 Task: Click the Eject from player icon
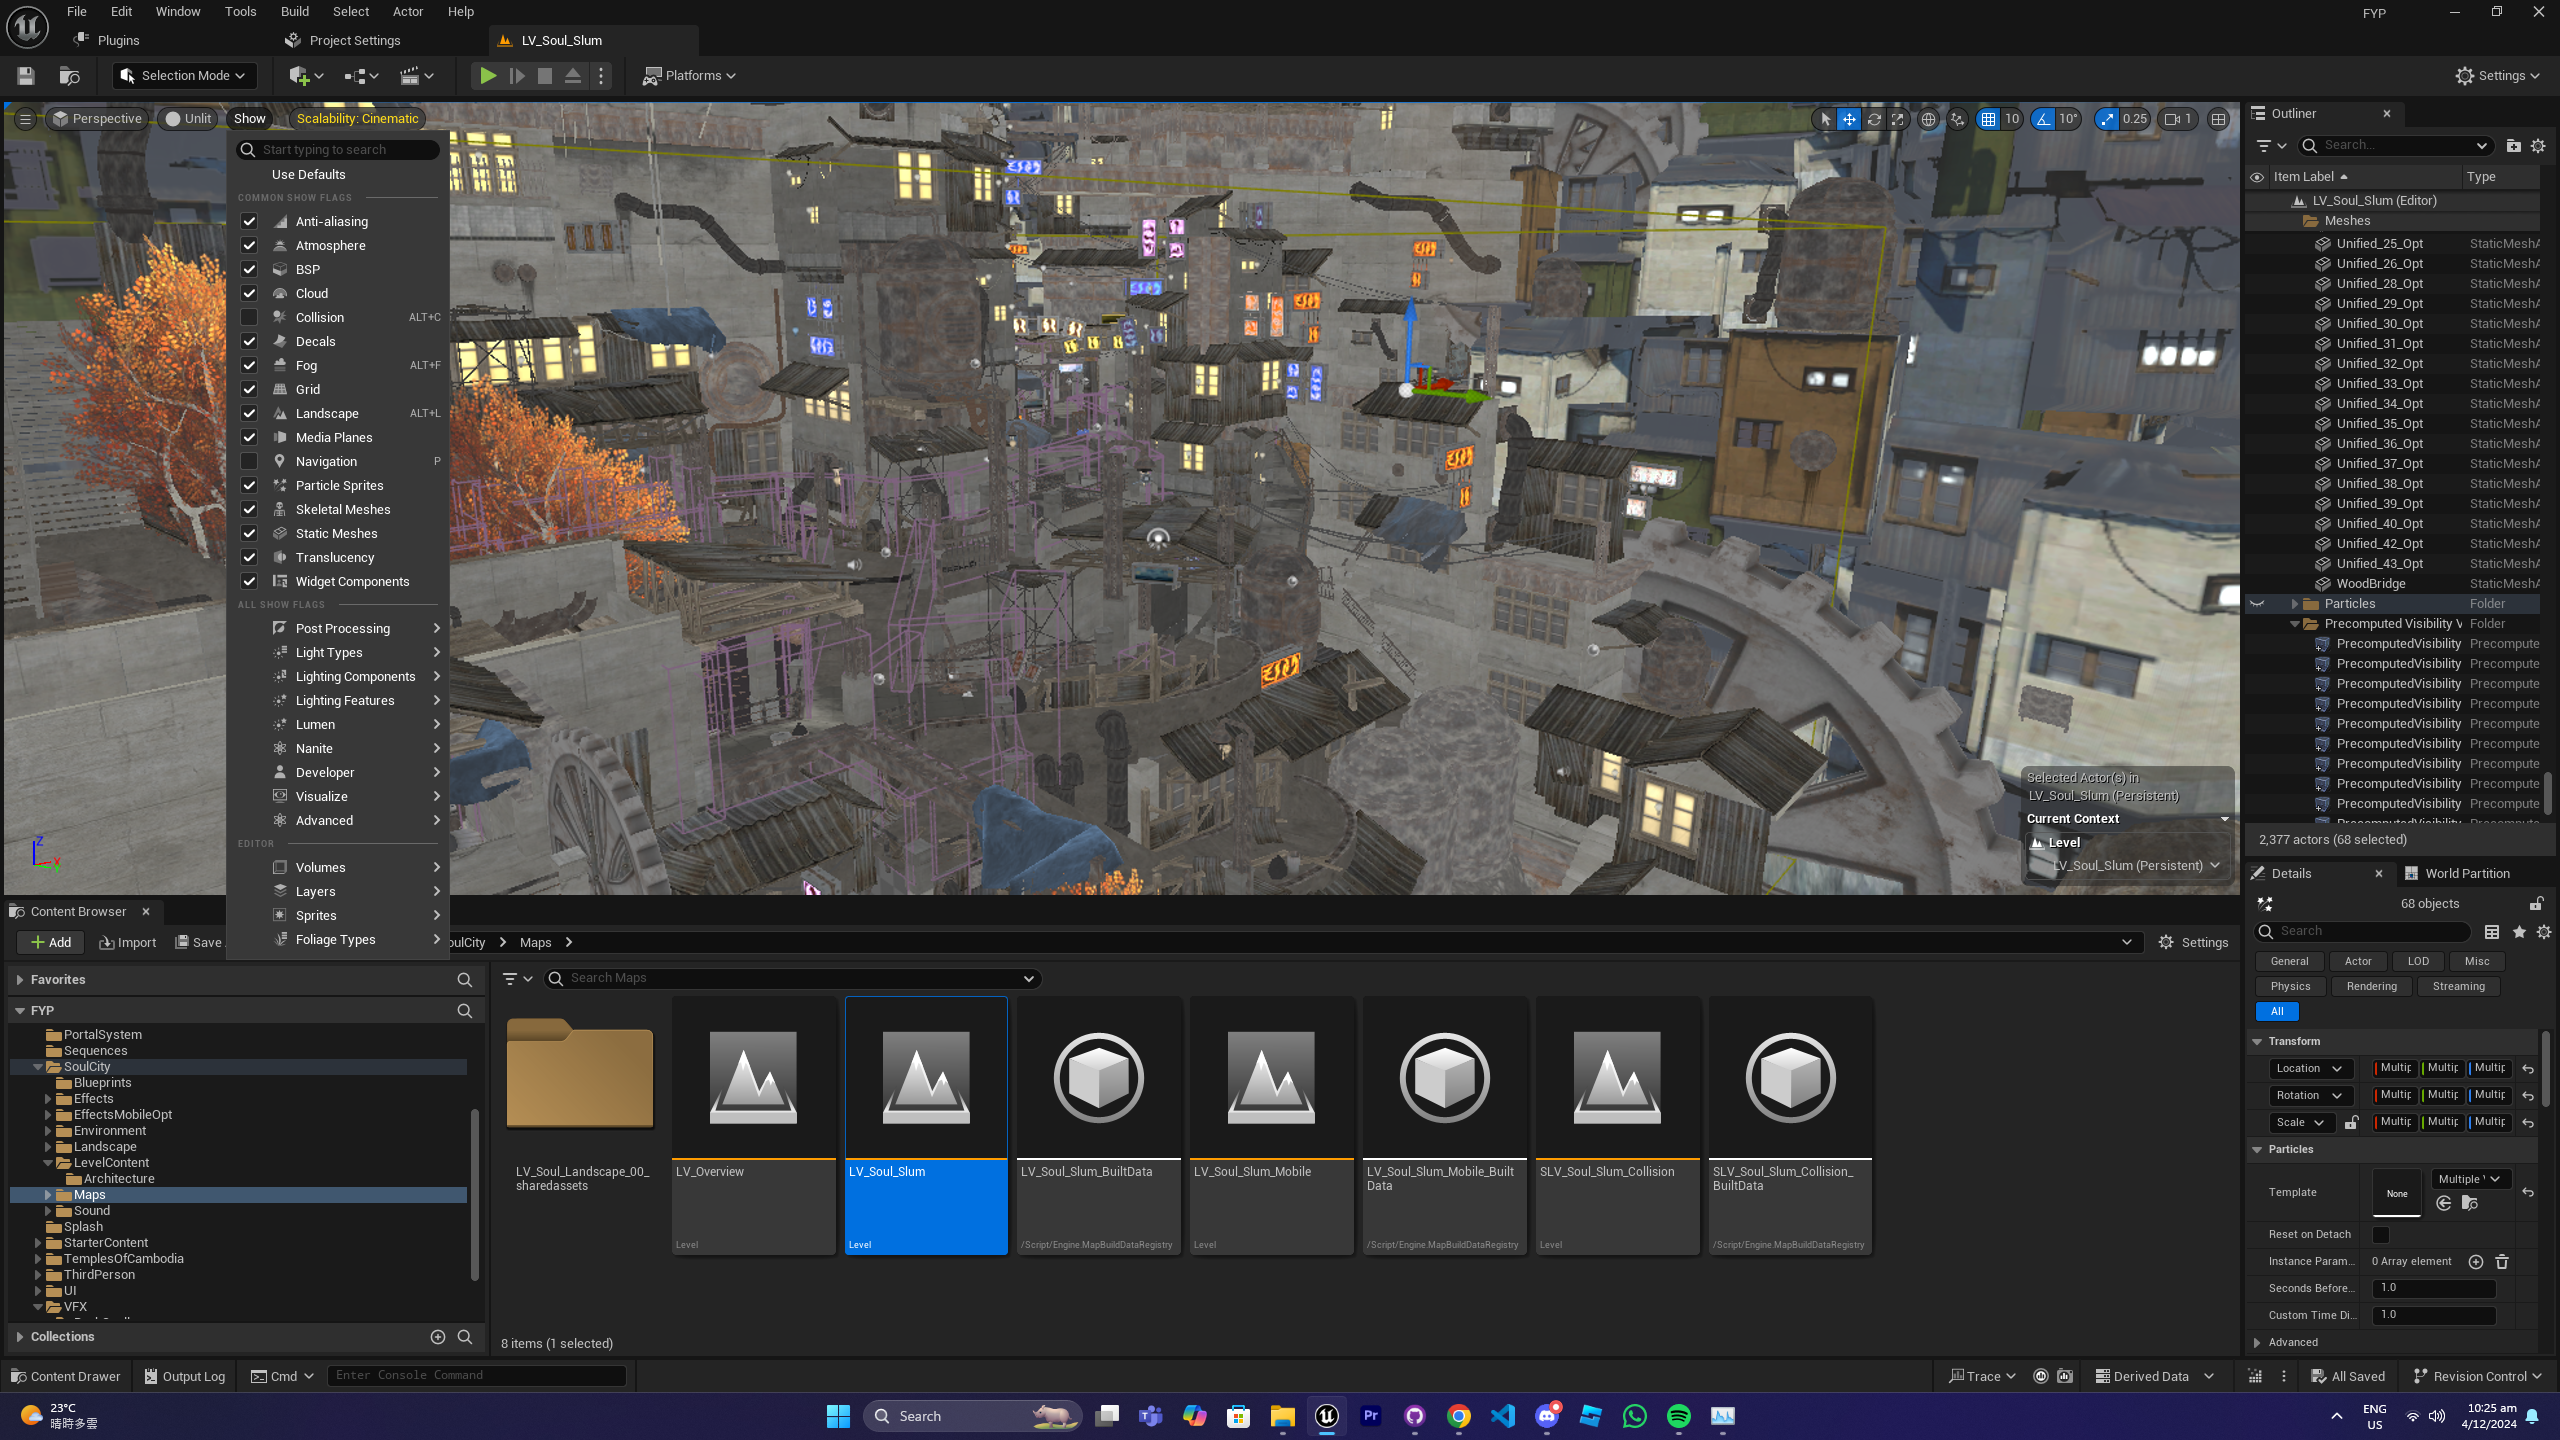[x=573, y=75]
